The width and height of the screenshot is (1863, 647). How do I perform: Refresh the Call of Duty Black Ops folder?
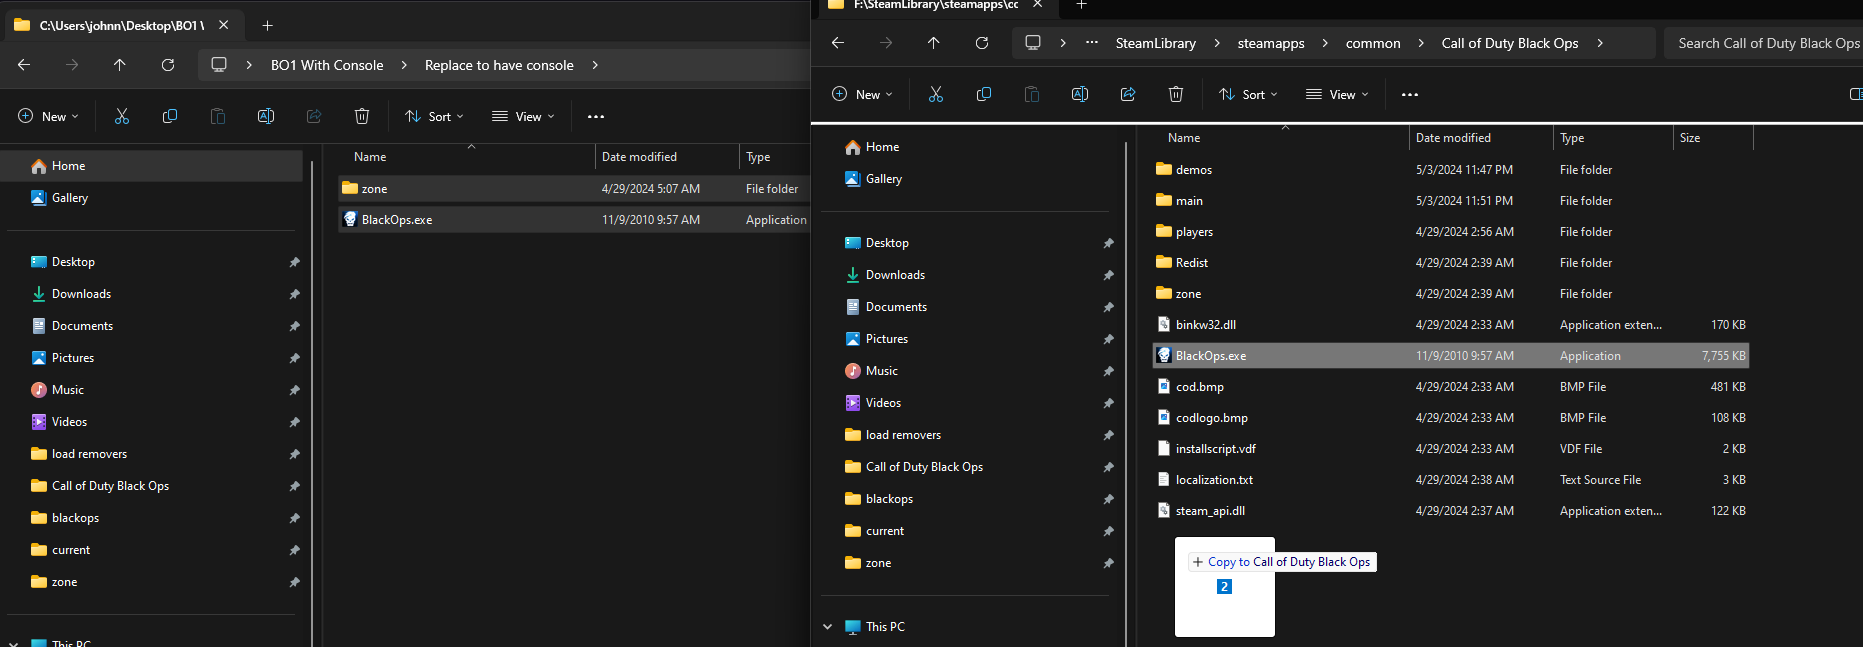(x=982, y=43)
